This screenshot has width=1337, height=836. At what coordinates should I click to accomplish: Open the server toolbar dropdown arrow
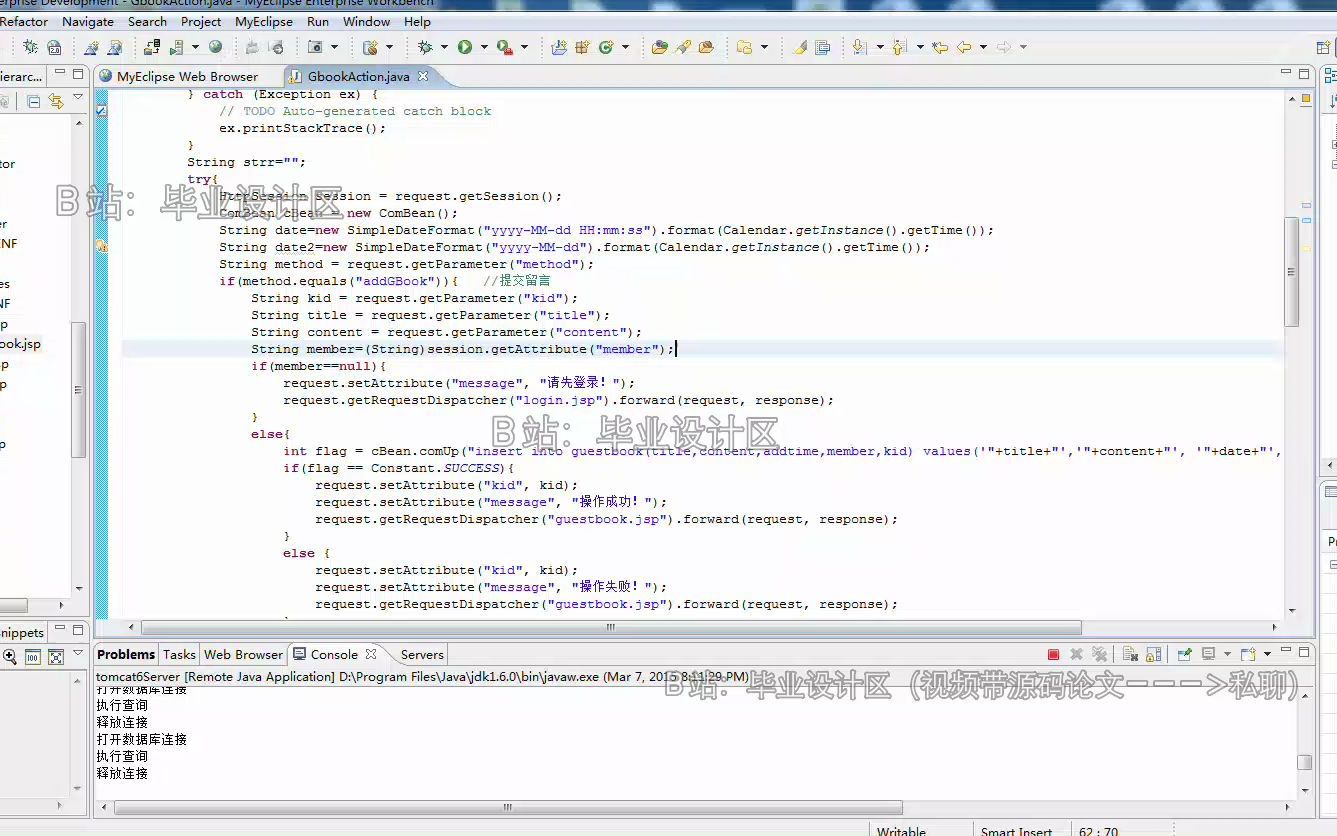195,47
